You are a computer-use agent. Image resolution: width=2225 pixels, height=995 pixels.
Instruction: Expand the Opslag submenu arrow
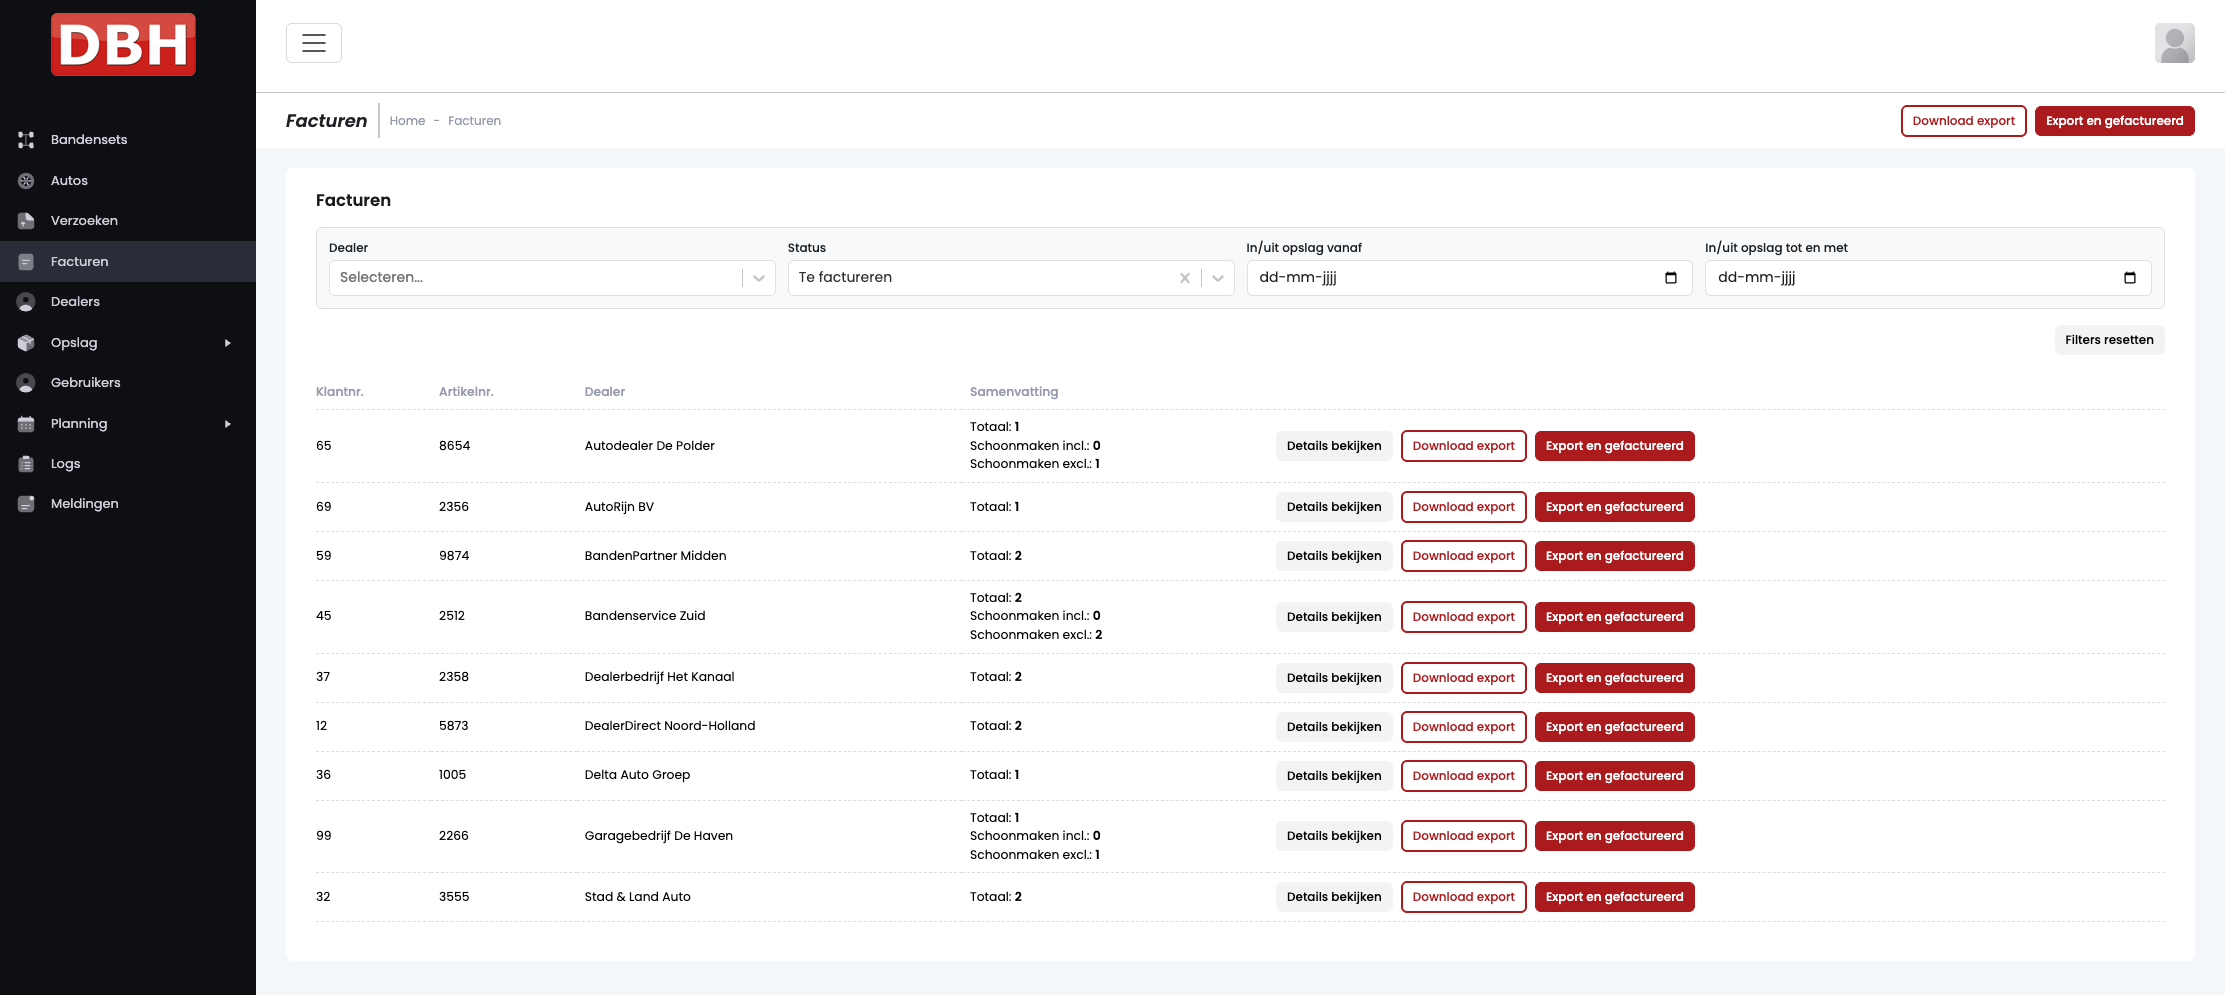(x=228, y=343)
